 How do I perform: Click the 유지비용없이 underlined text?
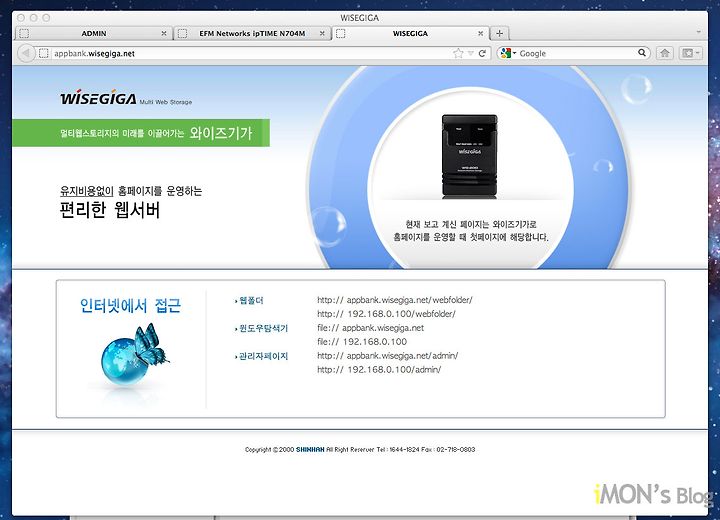(x=87, y=191)
